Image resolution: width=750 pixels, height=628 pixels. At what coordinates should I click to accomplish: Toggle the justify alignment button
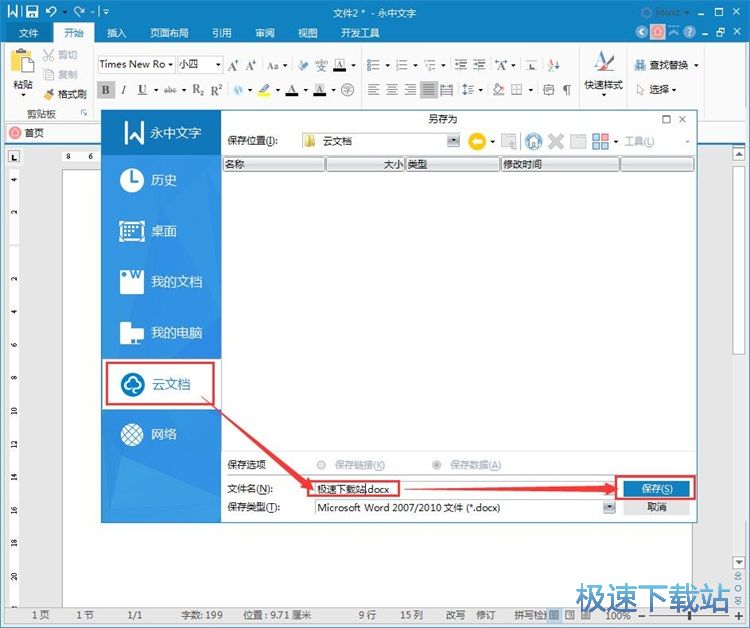(429, 89)
